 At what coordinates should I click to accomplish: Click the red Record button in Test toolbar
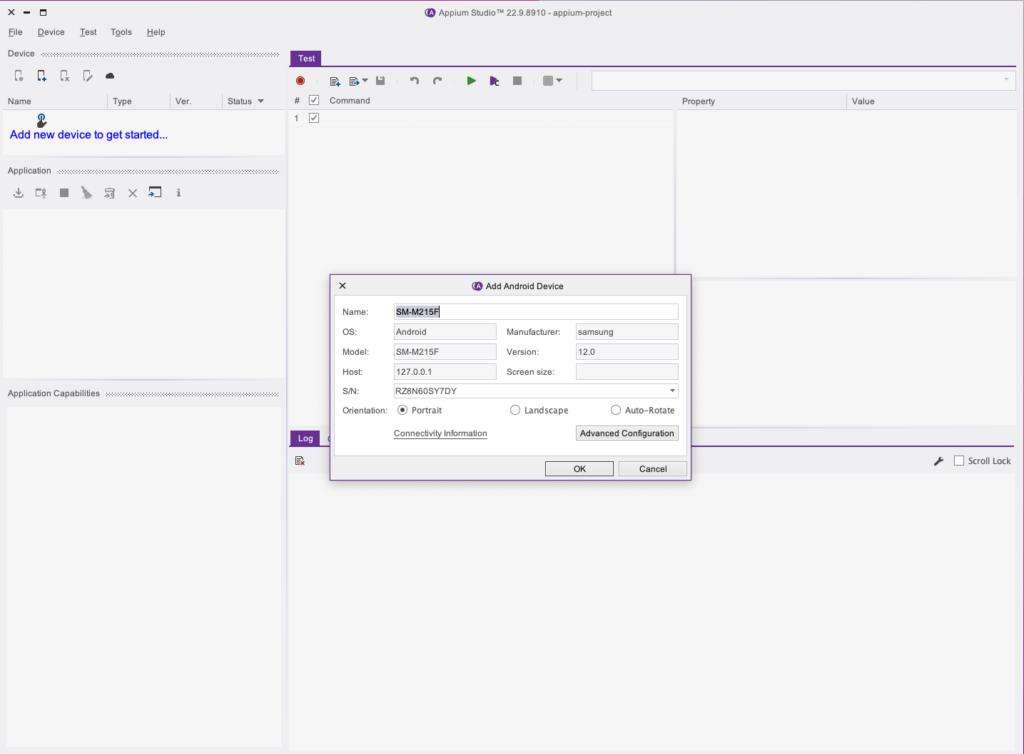pos(300,81)
